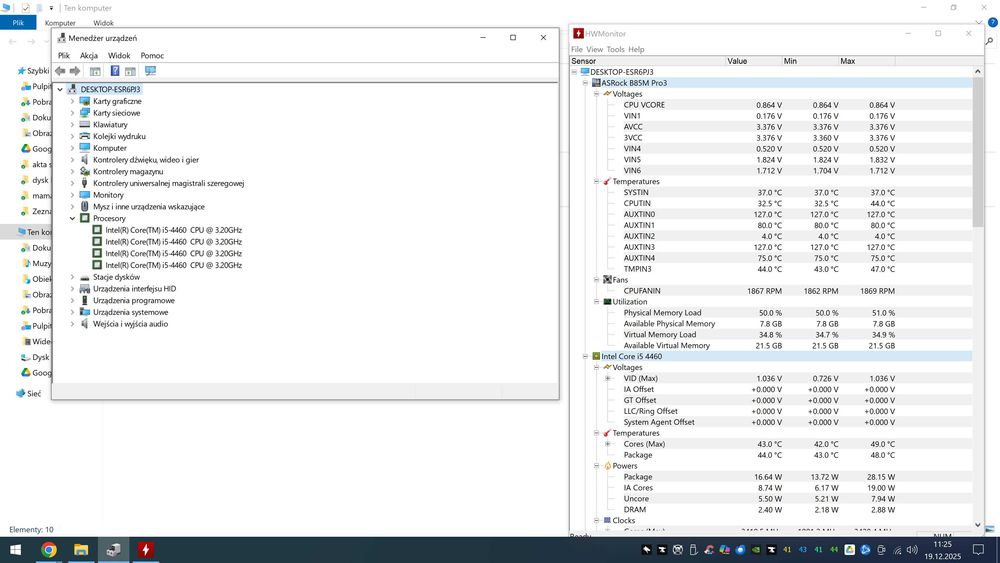1000x563 pixels.
Task: Click the Max column header in HWMonitor
Action: 867,61
